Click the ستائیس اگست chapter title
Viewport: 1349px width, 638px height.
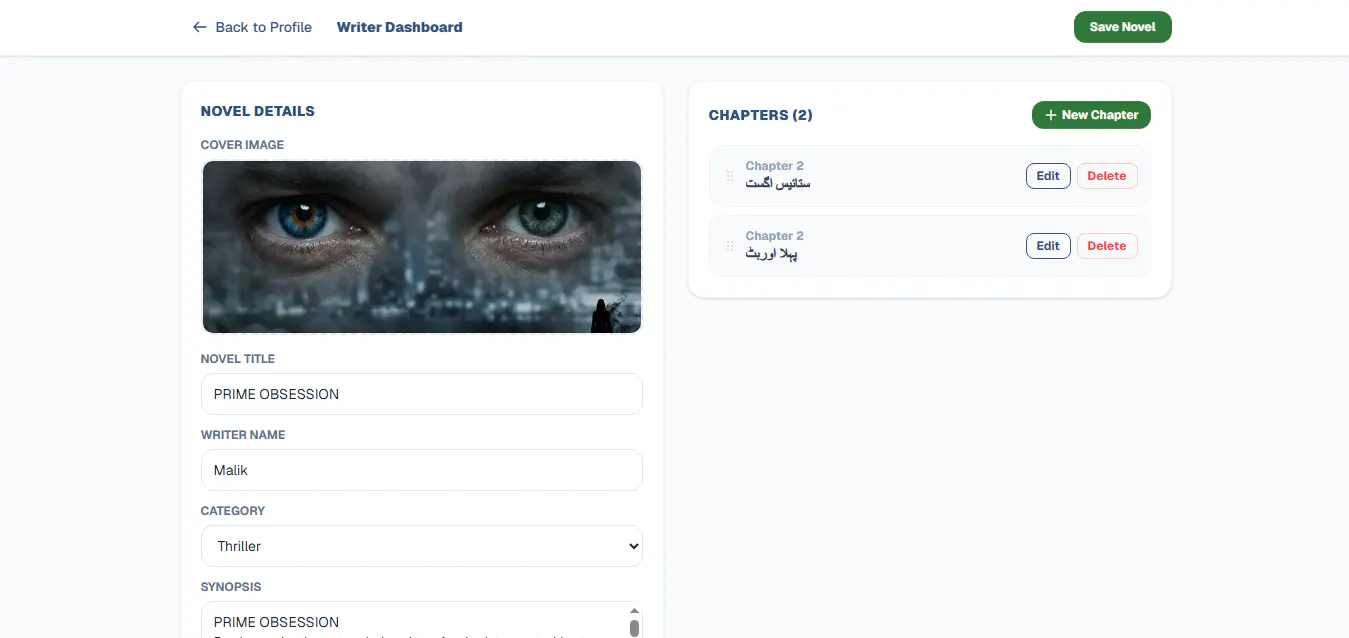click(778, 184)
